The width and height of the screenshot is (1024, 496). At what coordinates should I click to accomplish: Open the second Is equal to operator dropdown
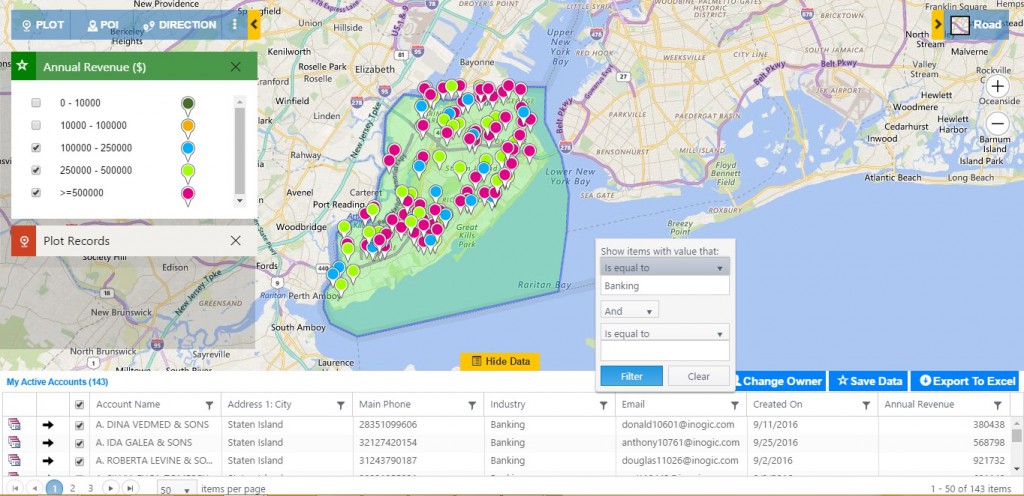click(664, 333)
